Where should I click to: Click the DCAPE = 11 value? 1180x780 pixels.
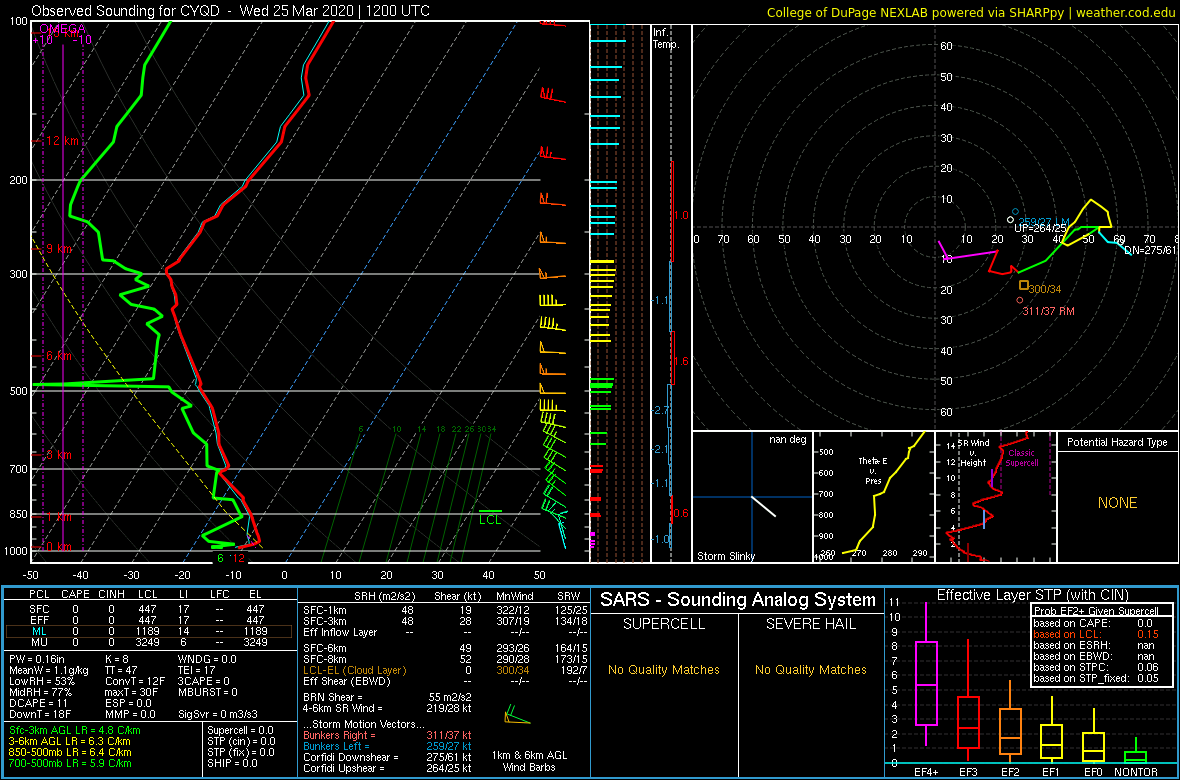click(x=38, y=705)
